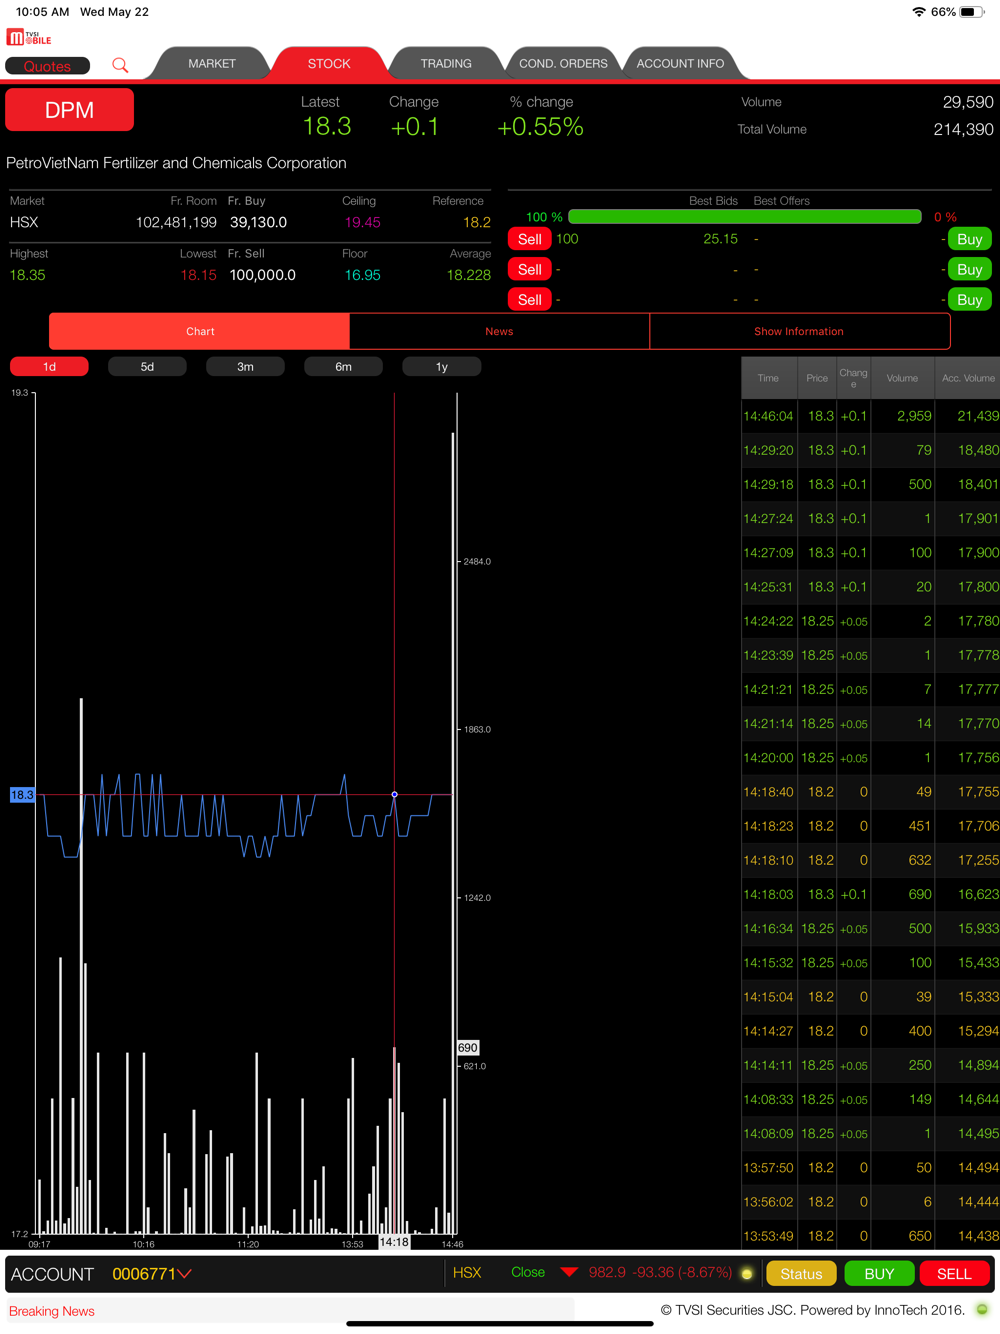Tap the Total Volume value 214,390

pos(963,129)
